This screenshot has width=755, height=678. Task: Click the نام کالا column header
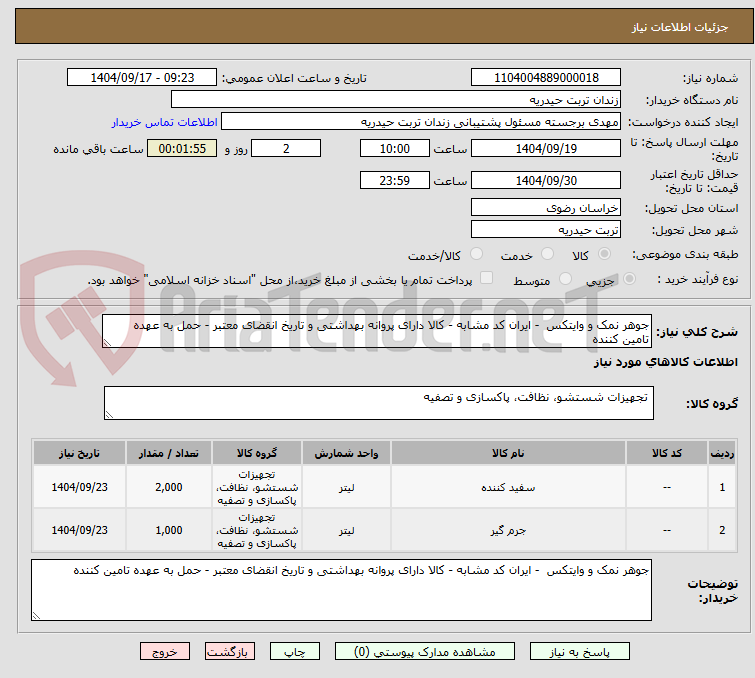click(x=508, y=453)
